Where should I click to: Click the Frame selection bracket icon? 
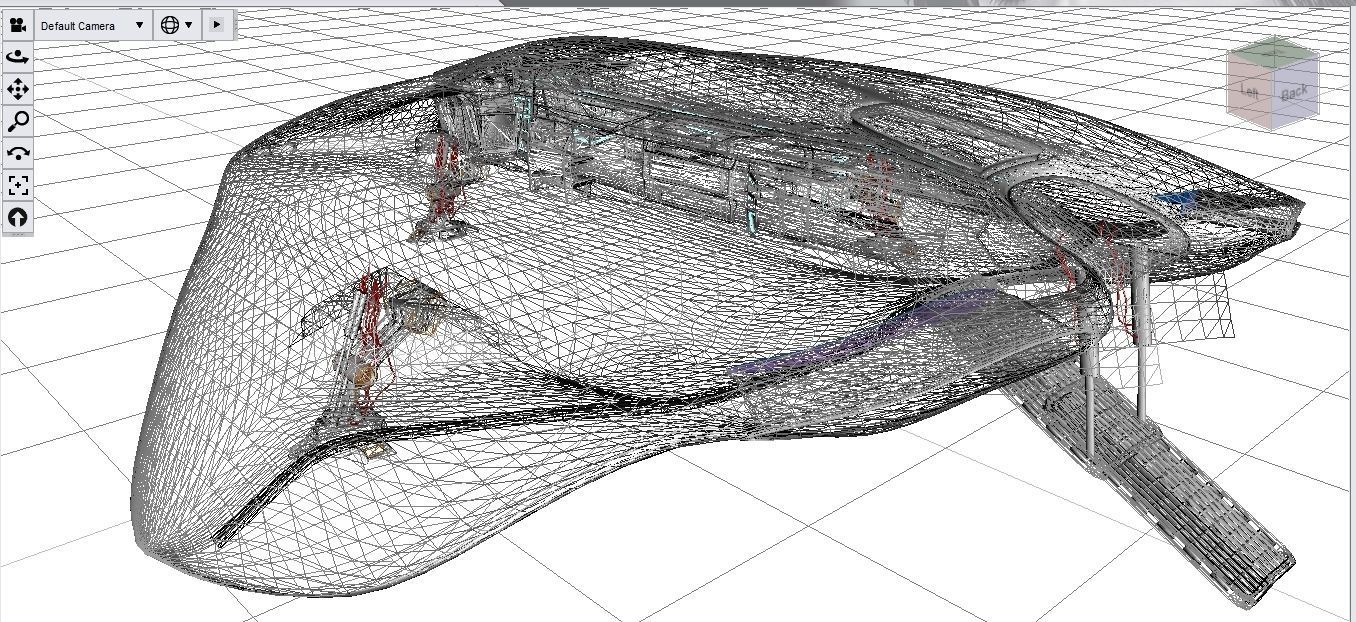coord(17,185)
